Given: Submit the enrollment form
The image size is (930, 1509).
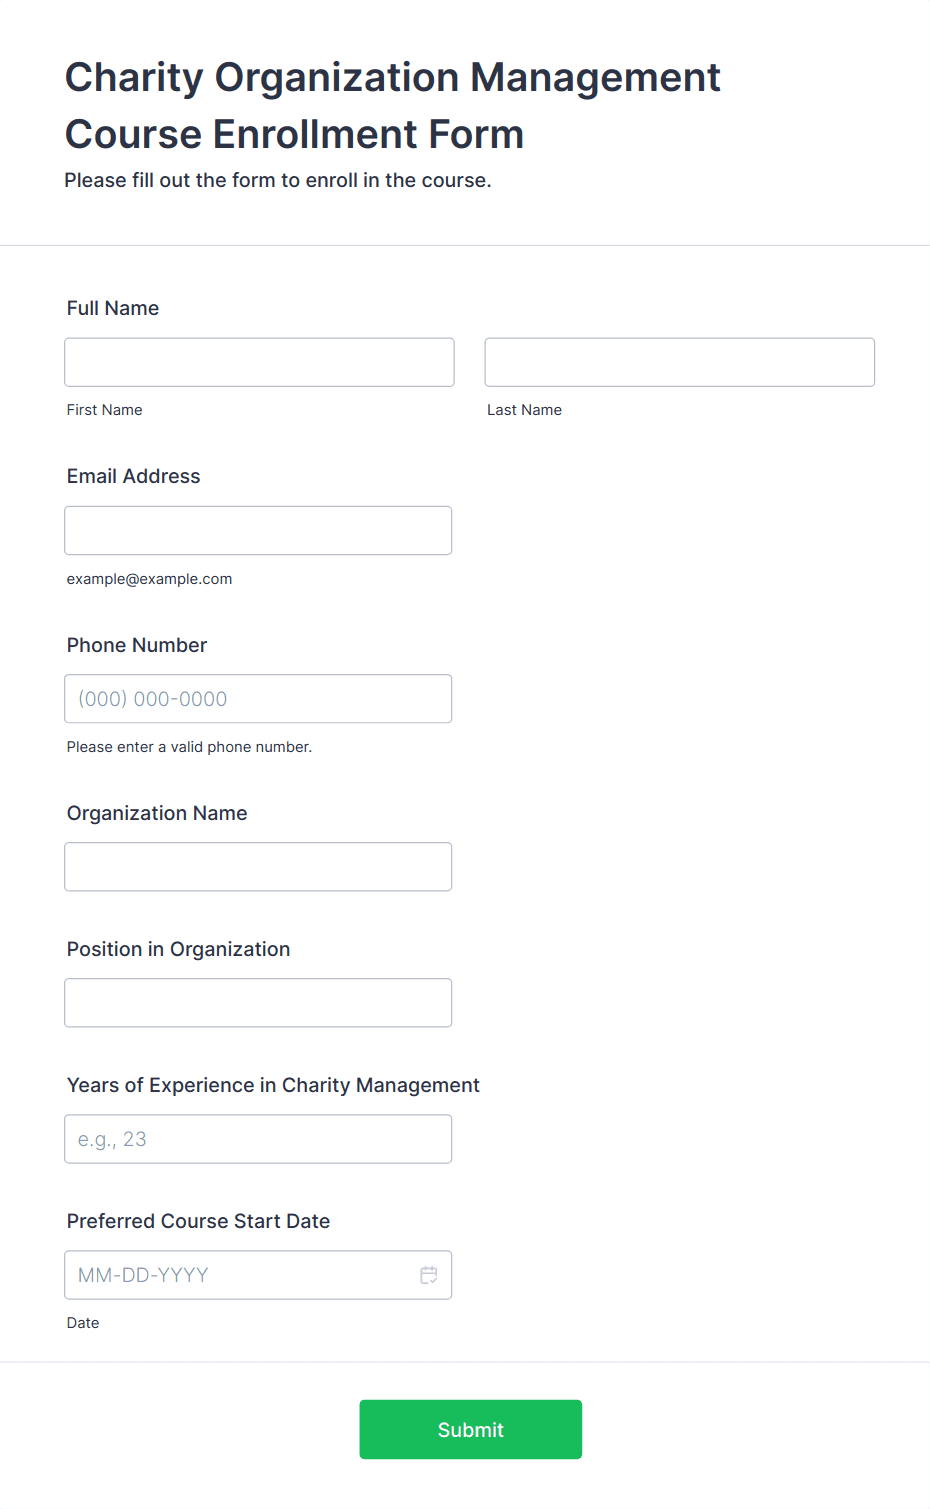Looking at the screenshot, I should (471, 1430).
